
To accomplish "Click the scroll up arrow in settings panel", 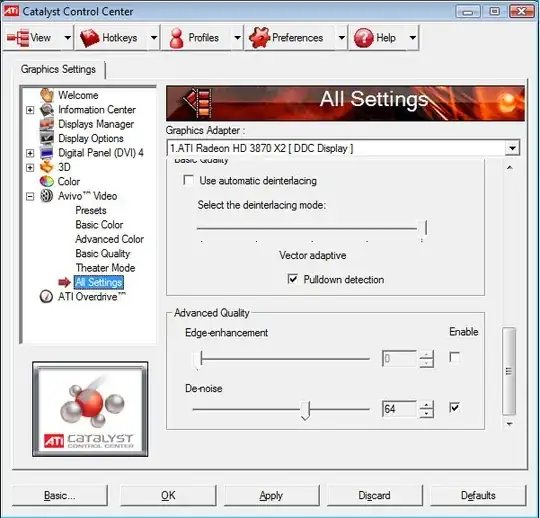I will click(x=510, y=167).
